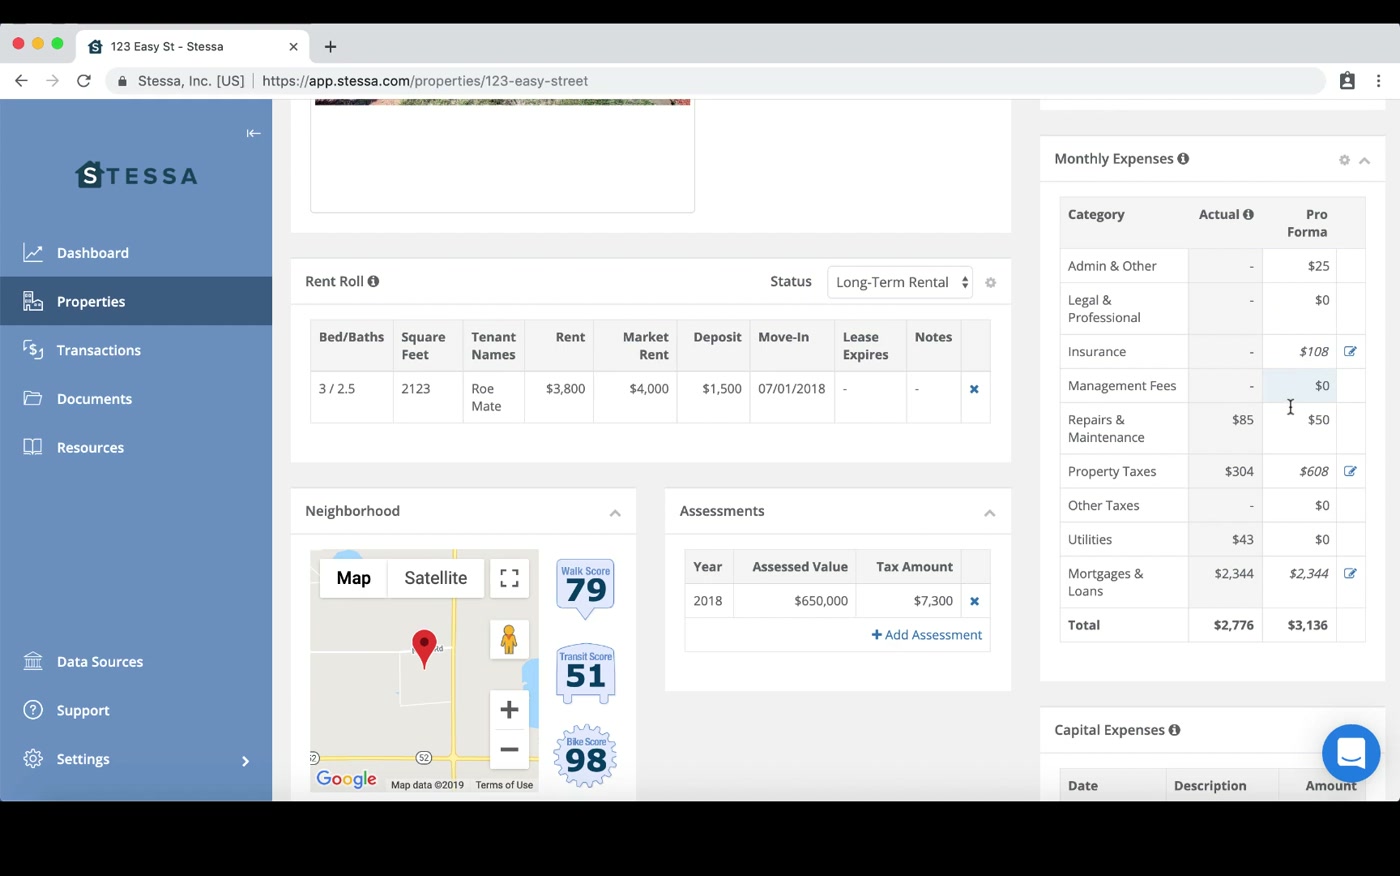Click the Stessa logo
The width and height of the screenshot is (1400, 876).
[137, 175]
